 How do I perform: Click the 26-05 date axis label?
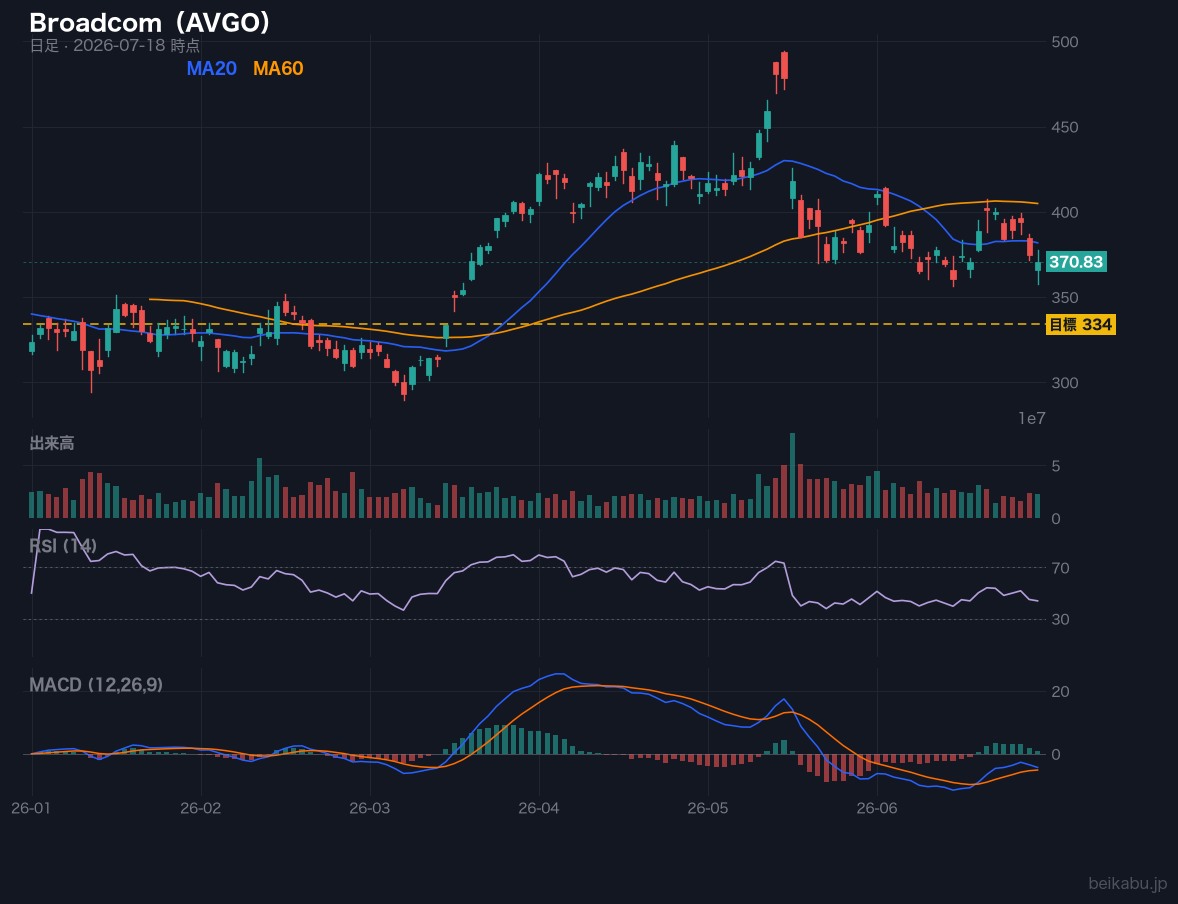pyautogui.click(x=708, y=809)
